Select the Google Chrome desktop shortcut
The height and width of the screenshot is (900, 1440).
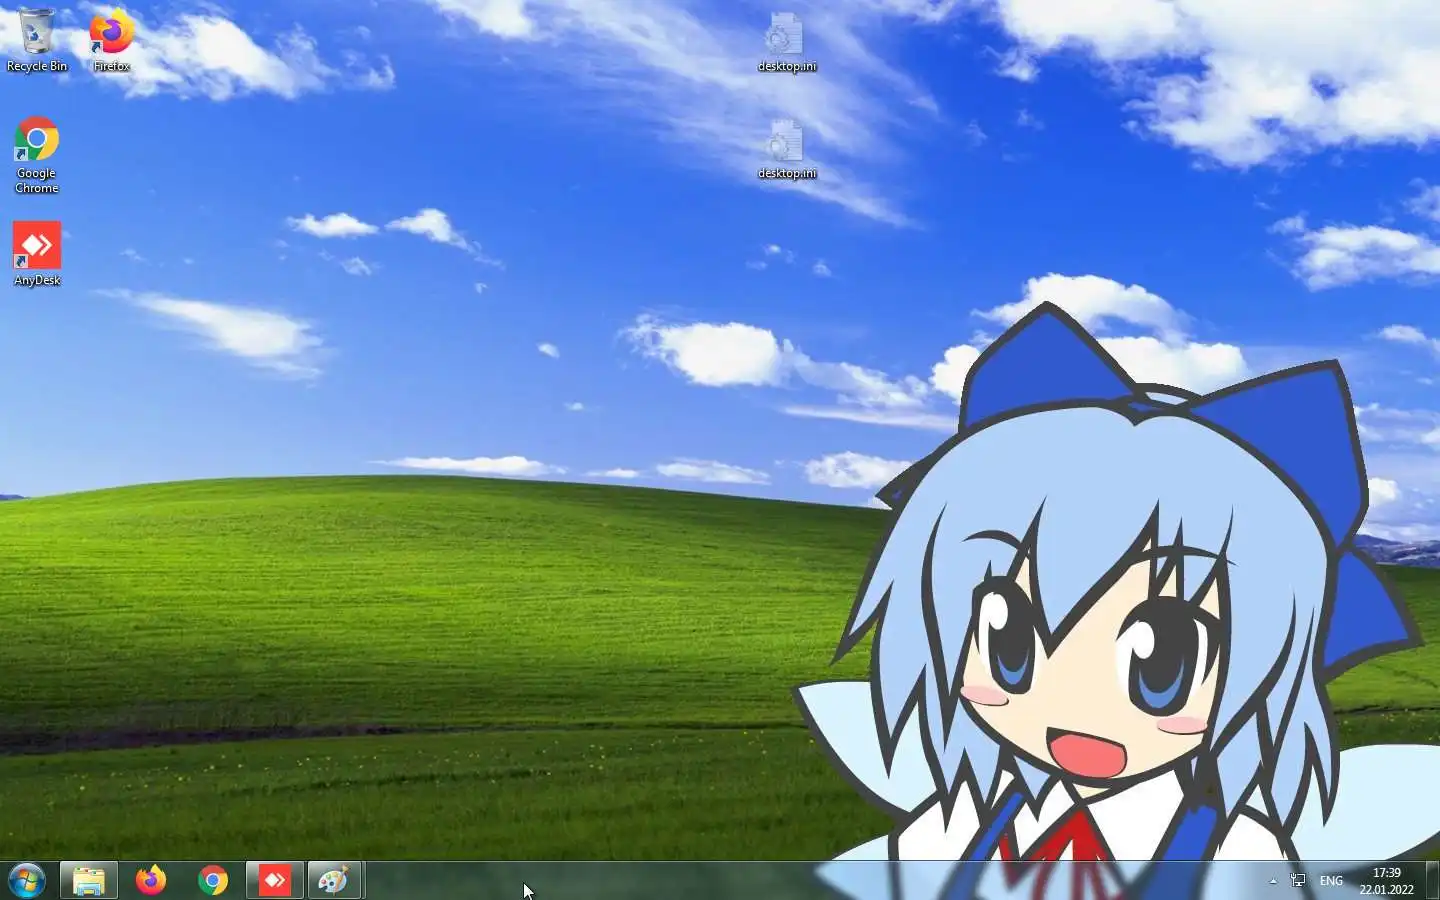[x=37, y=155]
